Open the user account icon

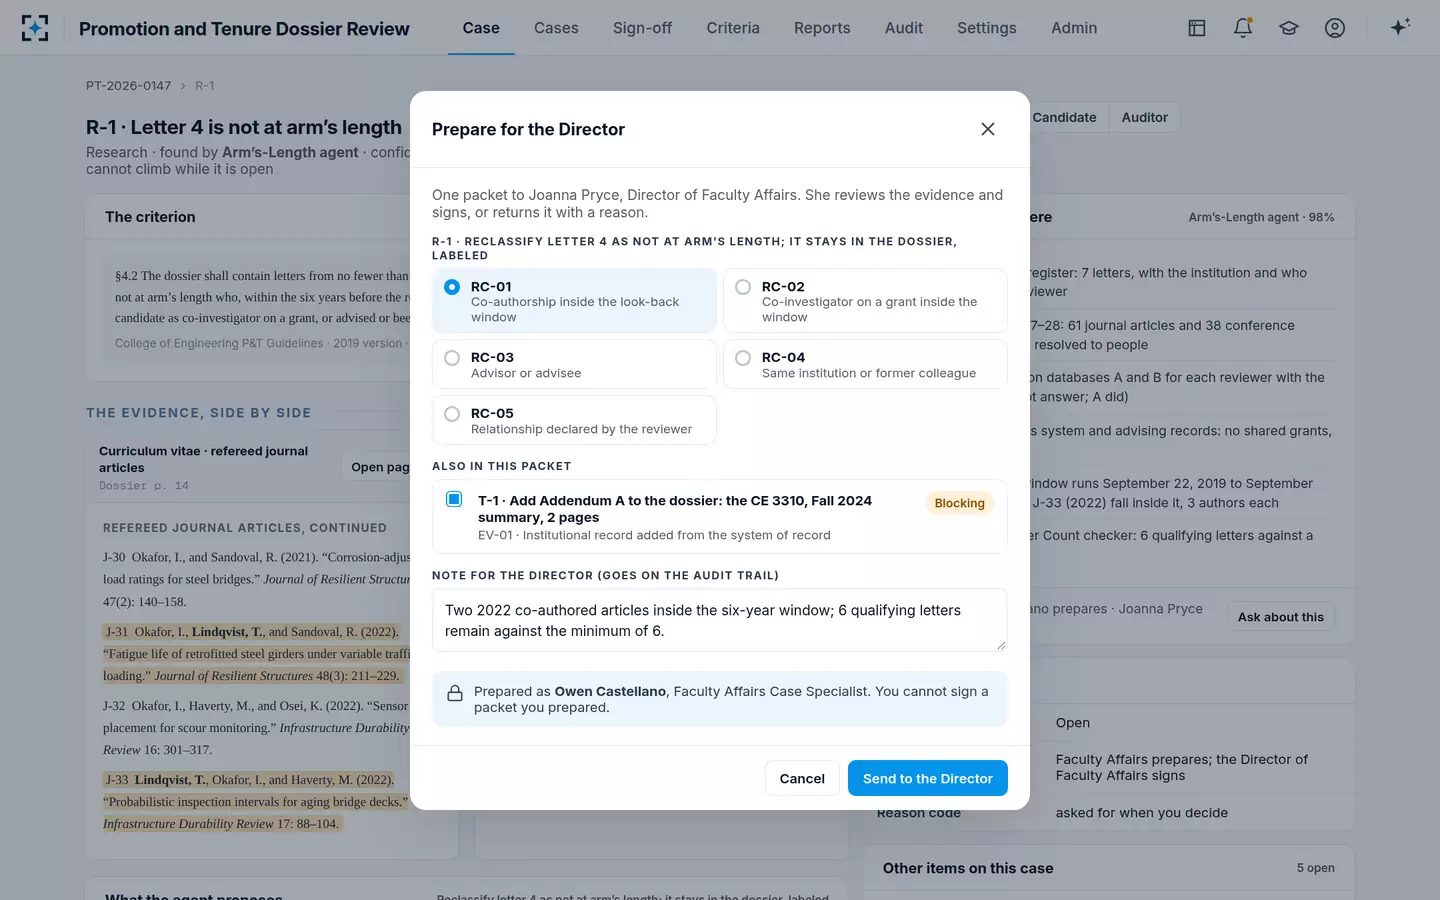click(1335, 28)
